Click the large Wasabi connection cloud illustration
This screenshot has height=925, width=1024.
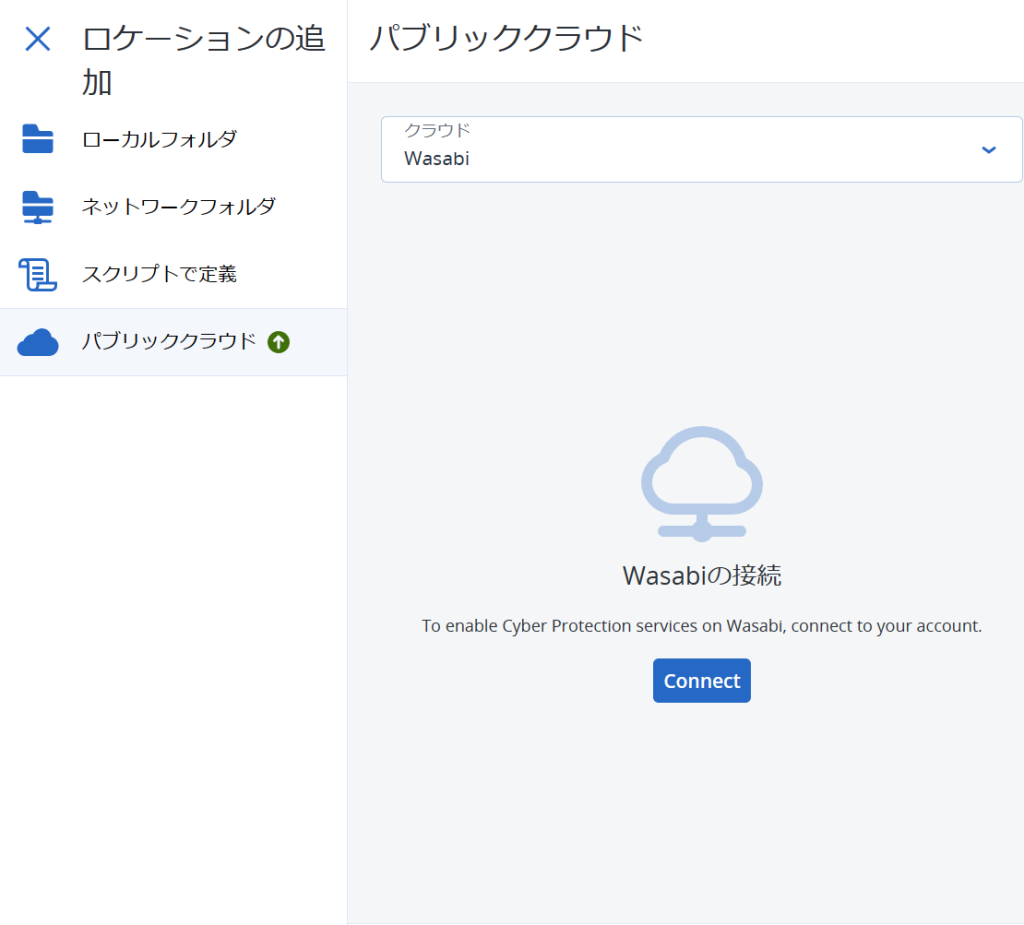[x=701, y=484]
